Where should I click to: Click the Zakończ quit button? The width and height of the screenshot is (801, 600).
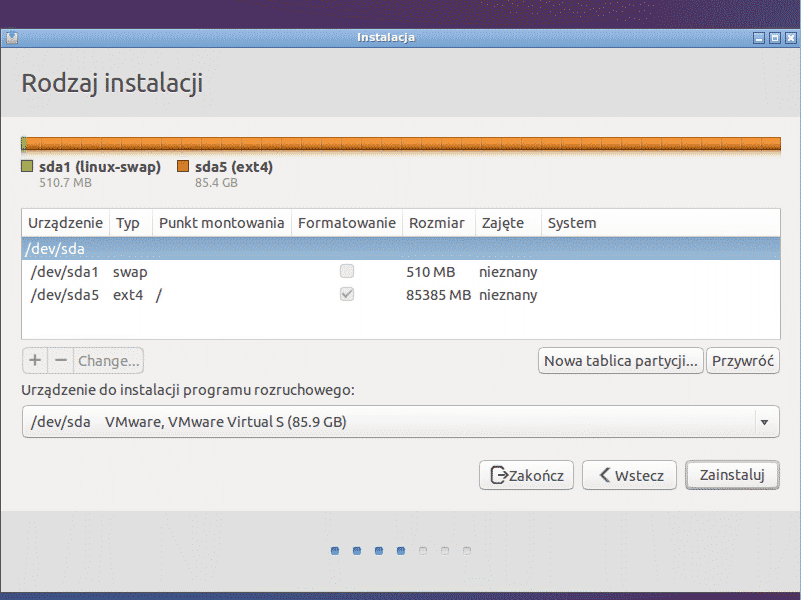pyautogui.click(x=527, y=475)
